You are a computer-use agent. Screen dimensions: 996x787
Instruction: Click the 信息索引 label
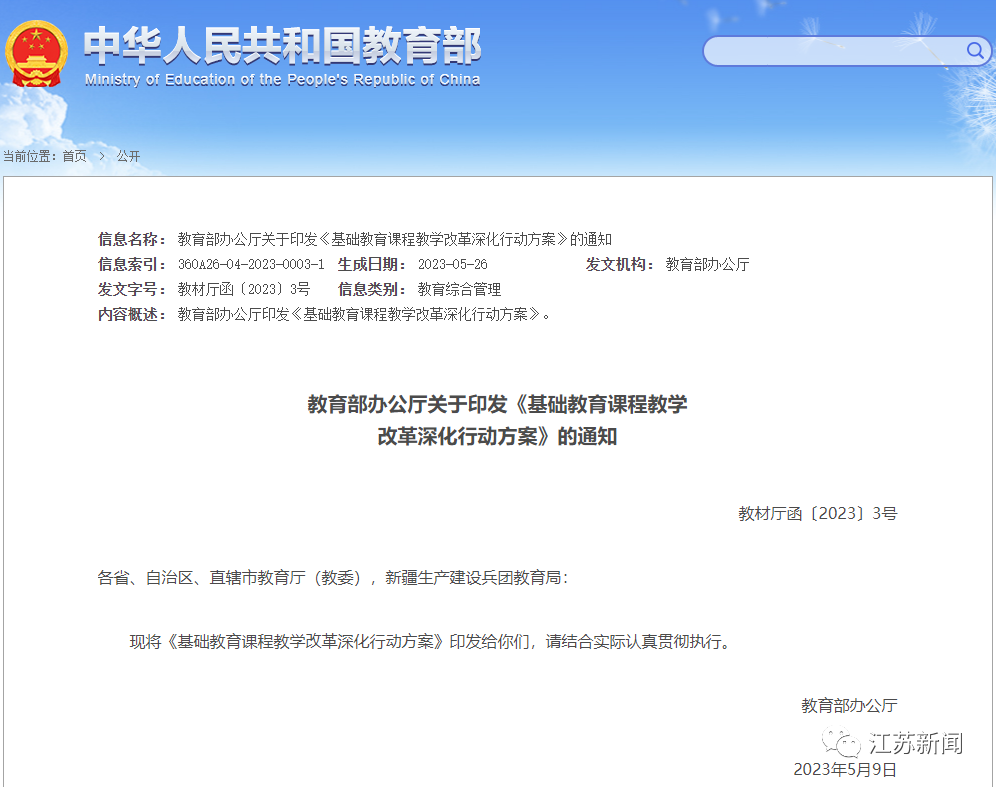coord(132,264)
